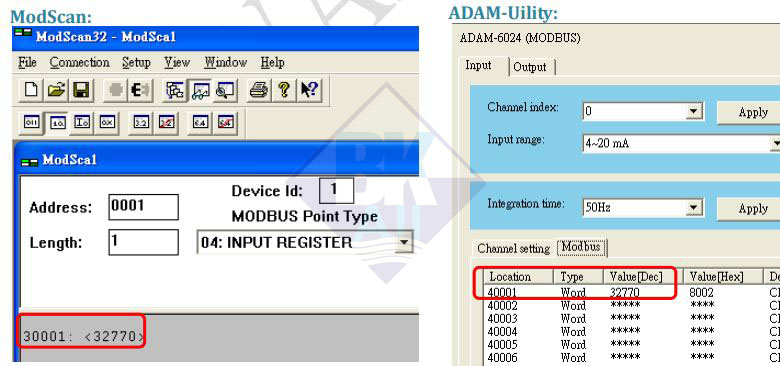The height and width of the screenshot is (366, 780).
Task: Toggle the decimal display format button
Action: click(x=57, y=123)
